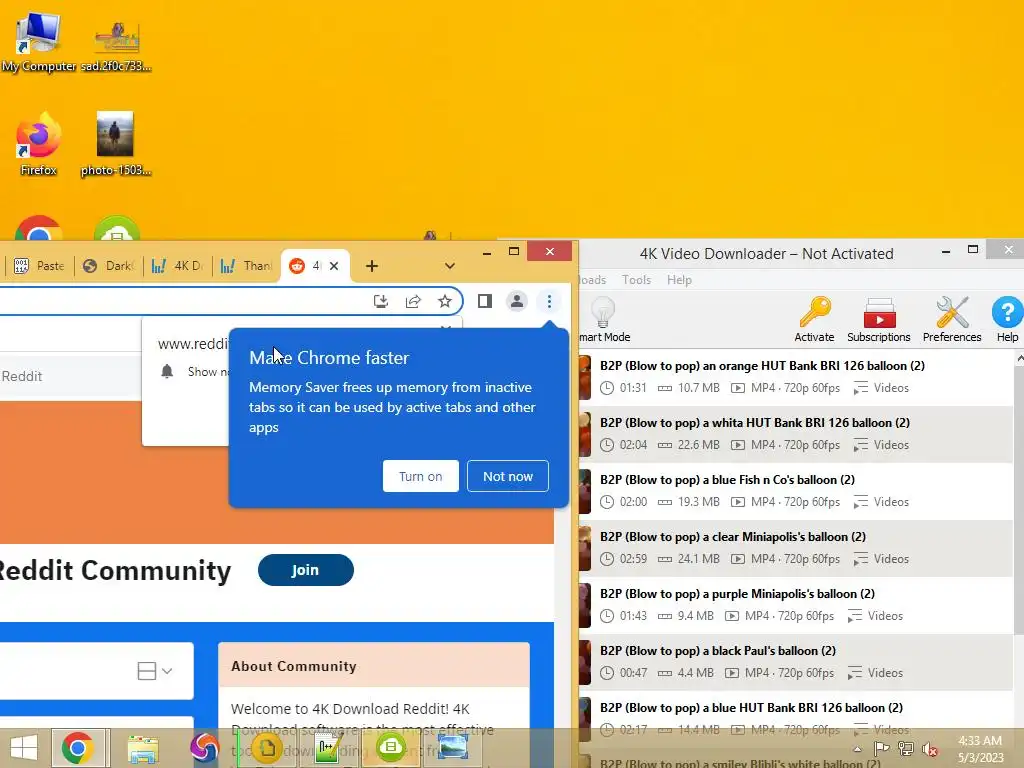Open Subscriptions in 4K Video Downloader toolbar
The image size is (1024, 768).
point(878,319)
